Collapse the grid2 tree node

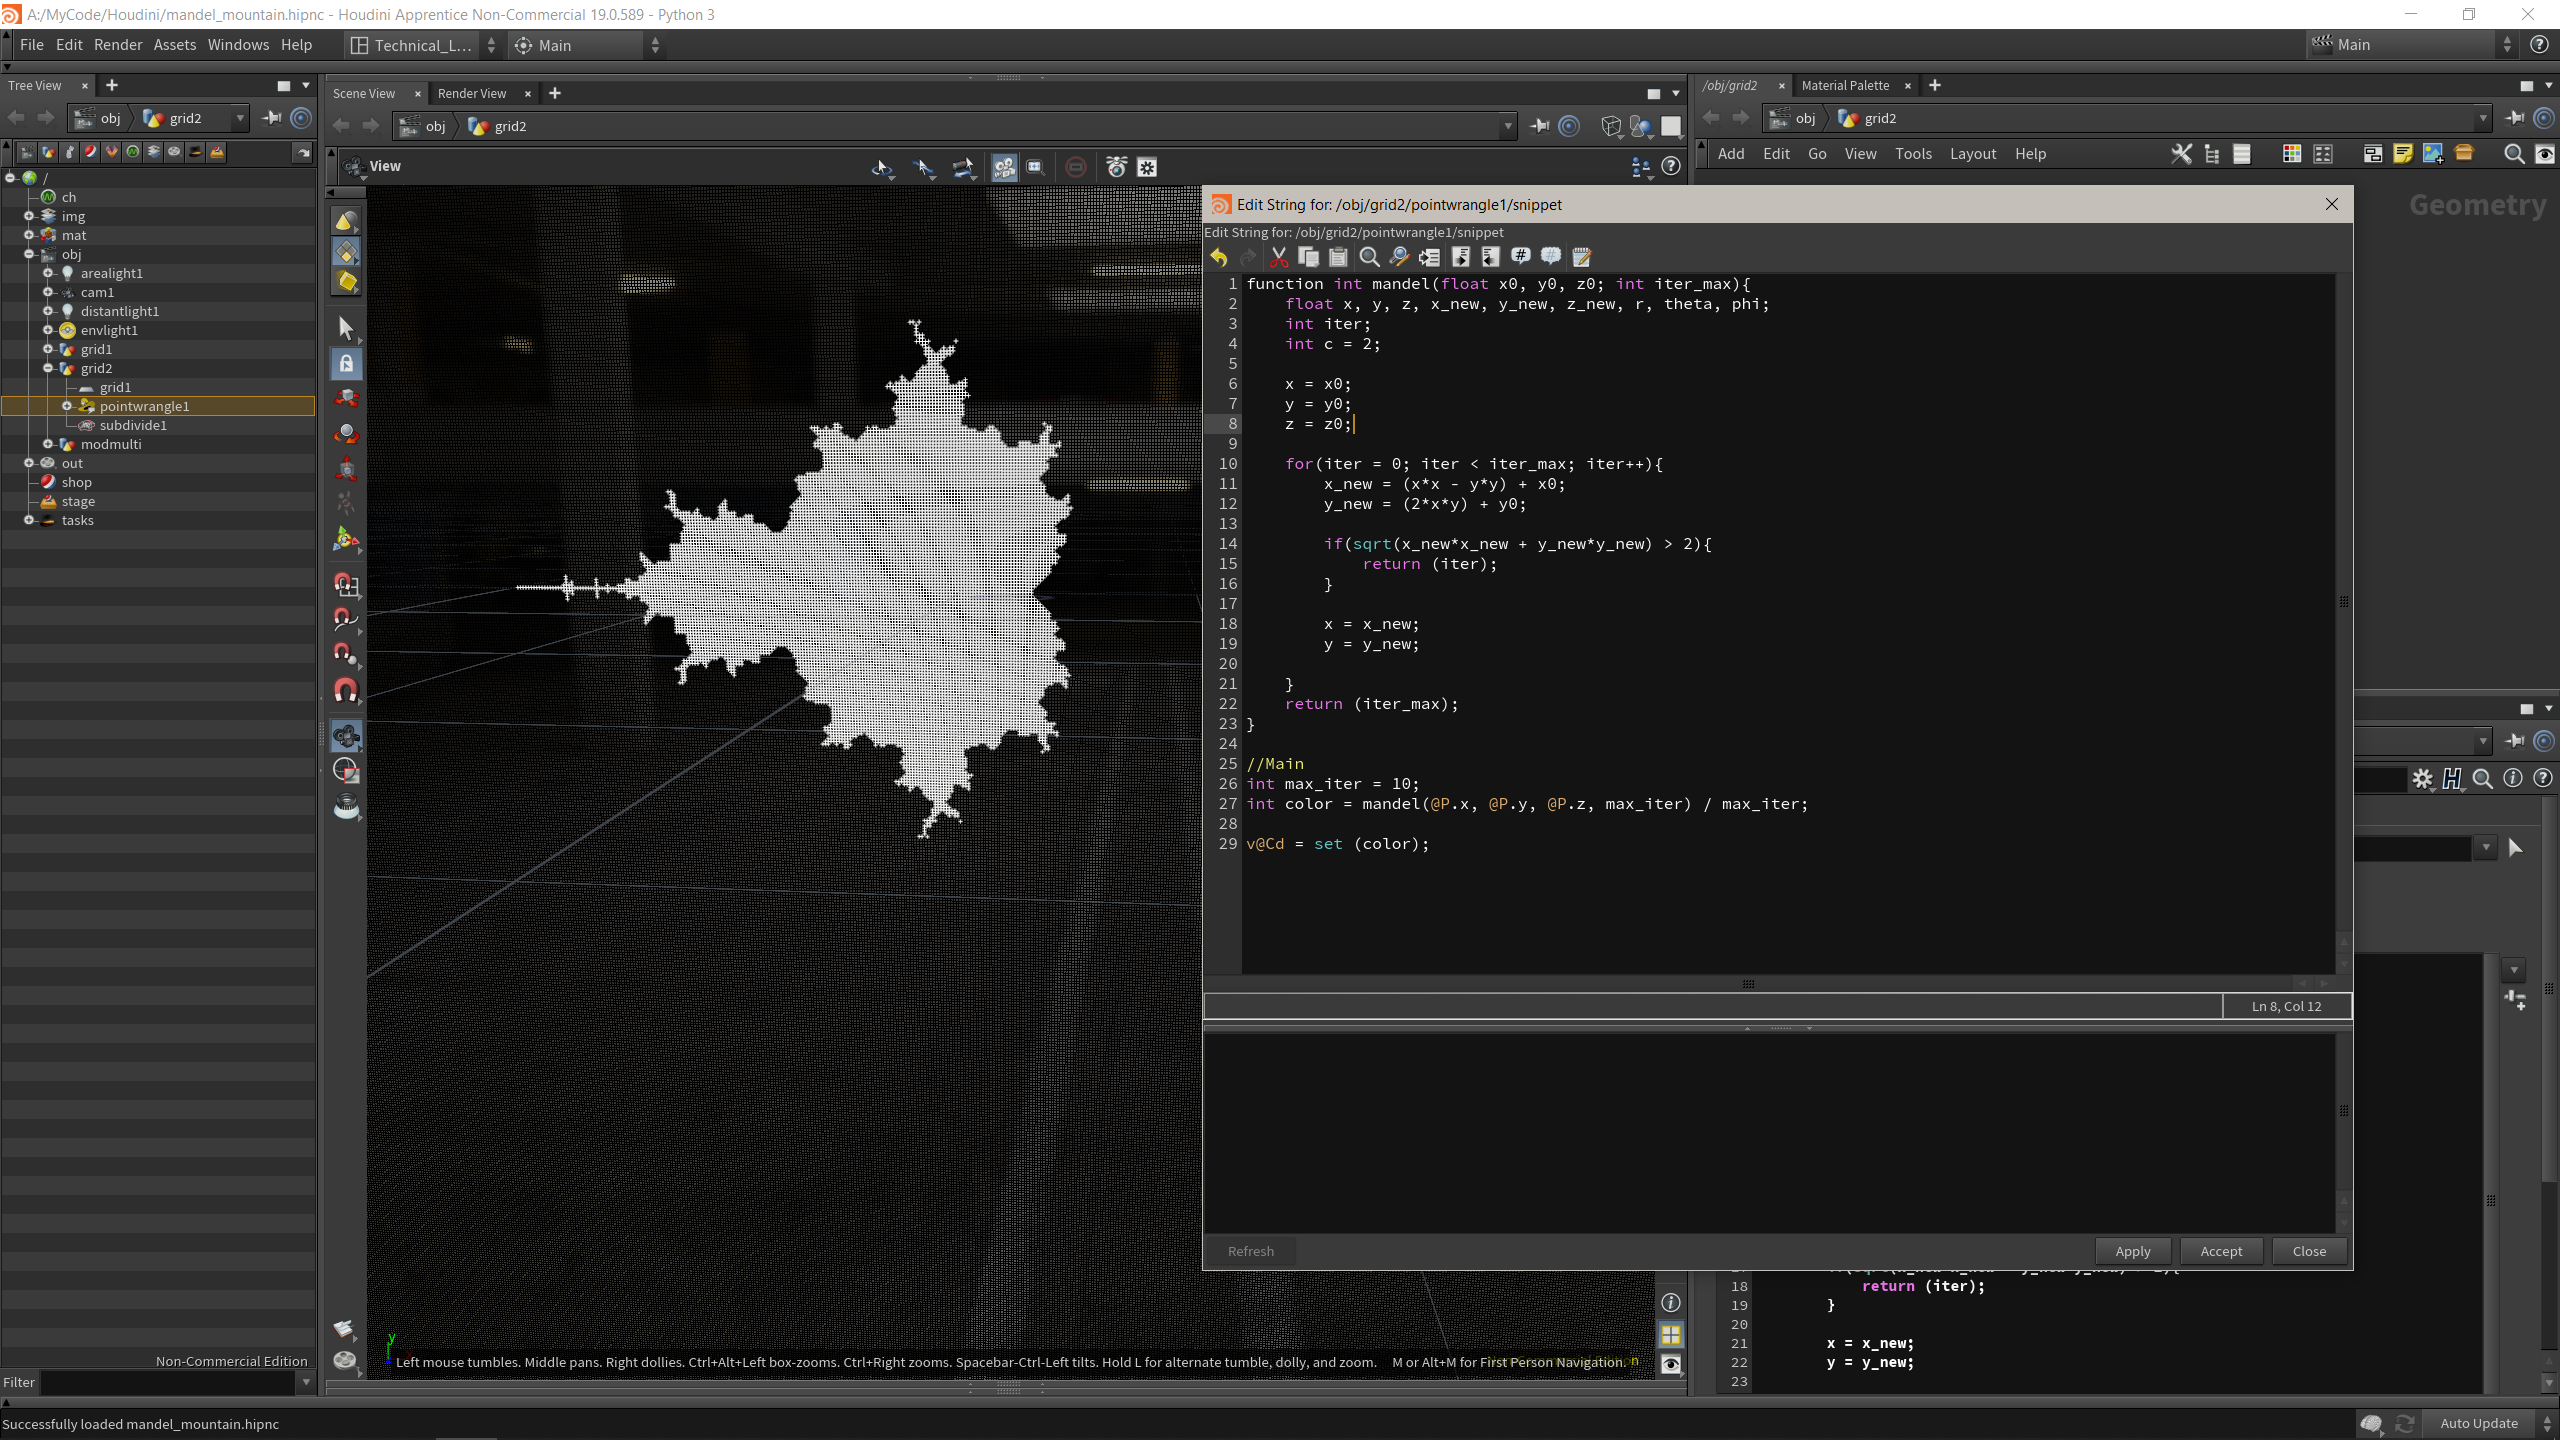48,368
